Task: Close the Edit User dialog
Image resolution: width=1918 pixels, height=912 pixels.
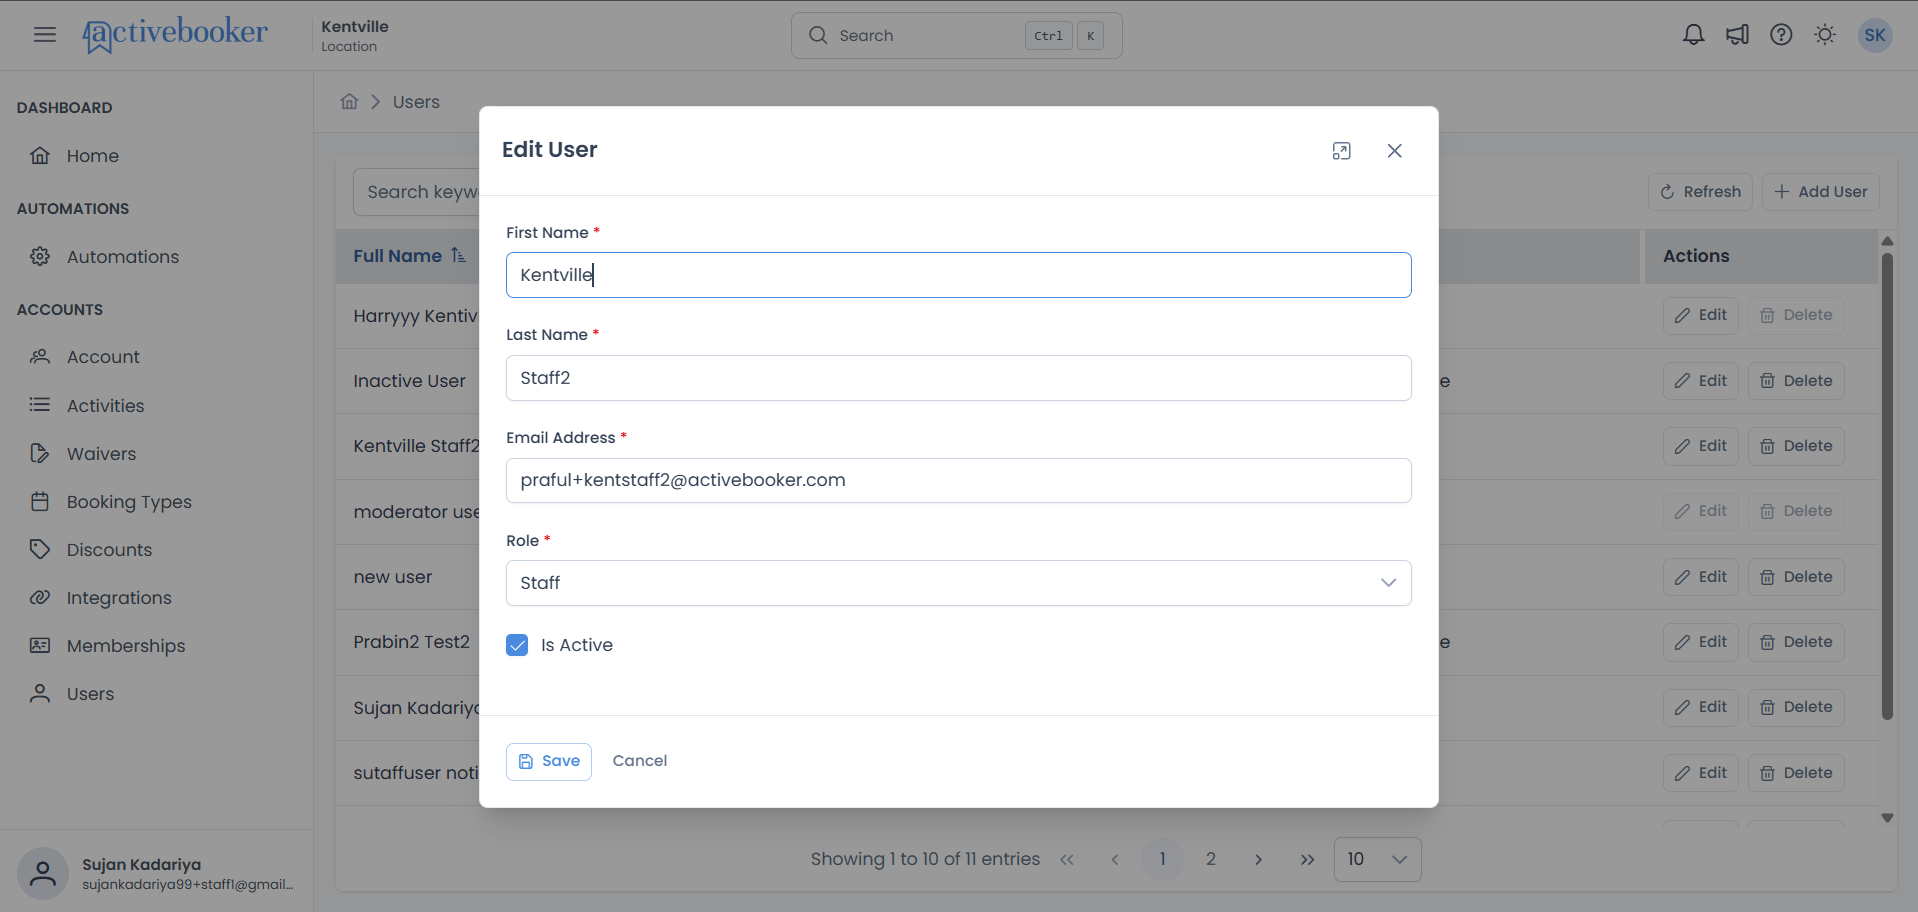Action: [1395, 151]
